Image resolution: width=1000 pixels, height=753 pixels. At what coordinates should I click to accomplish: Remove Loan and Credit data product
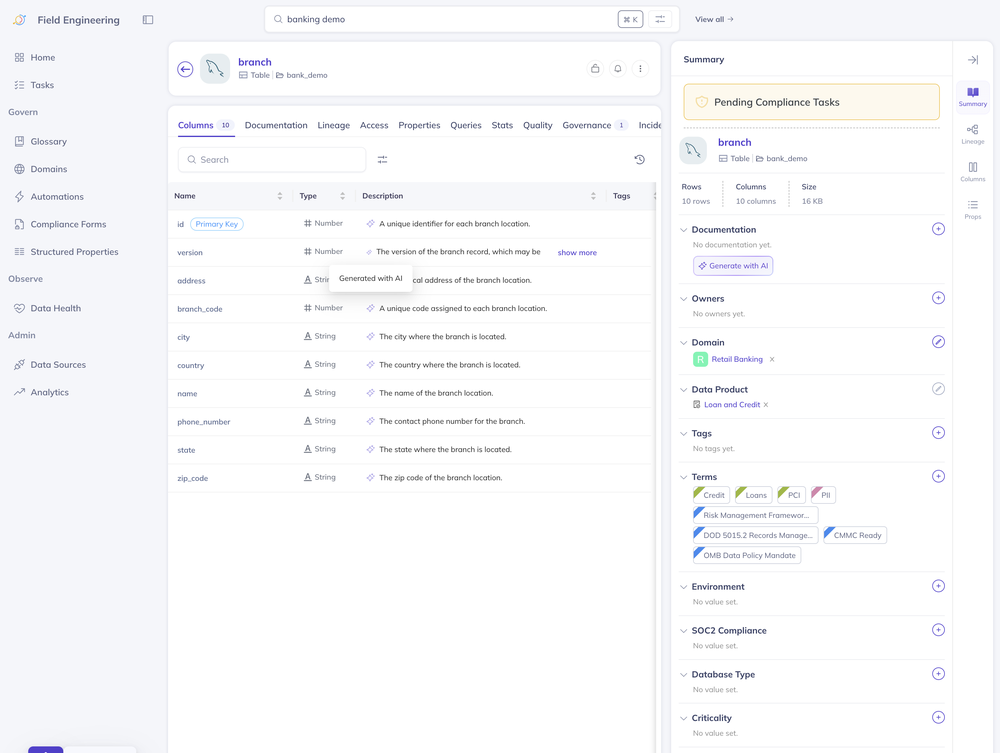766,405
